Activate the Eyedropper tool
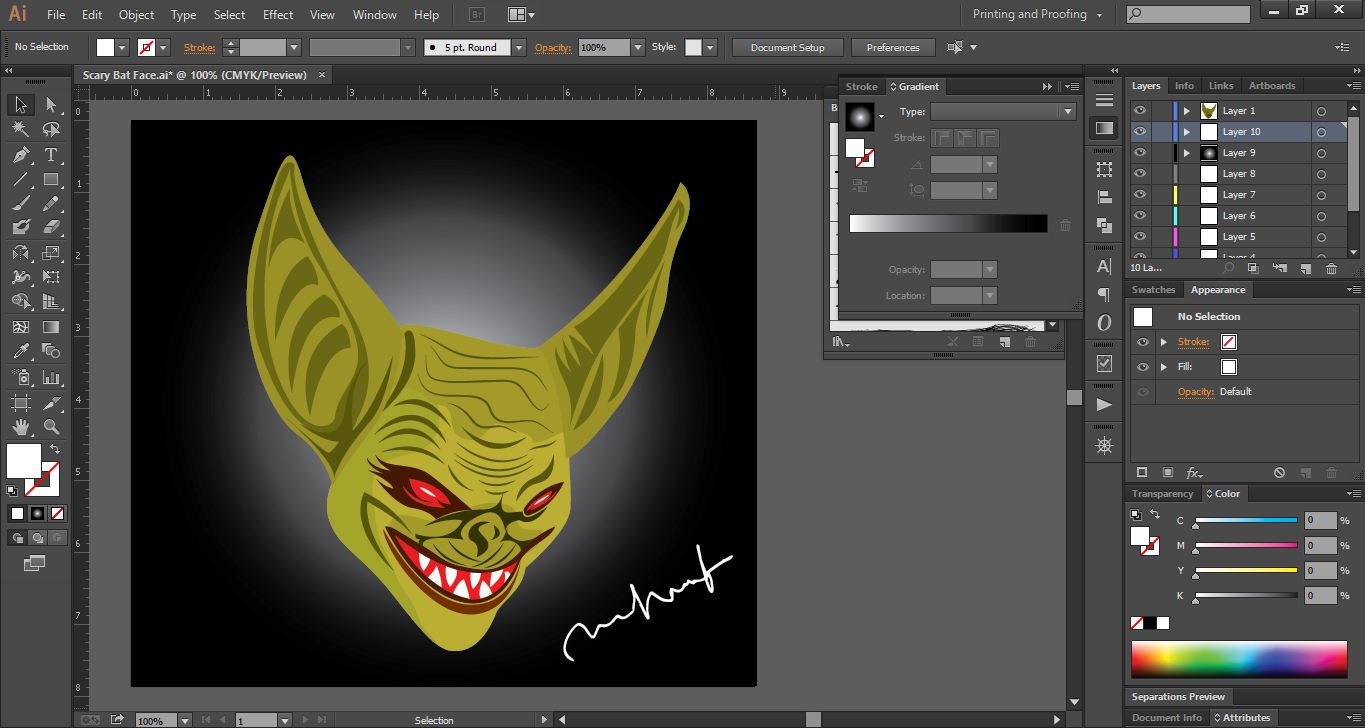This screenshot has width=1365, height=728. pyautogui.click(x=20, y=351)
